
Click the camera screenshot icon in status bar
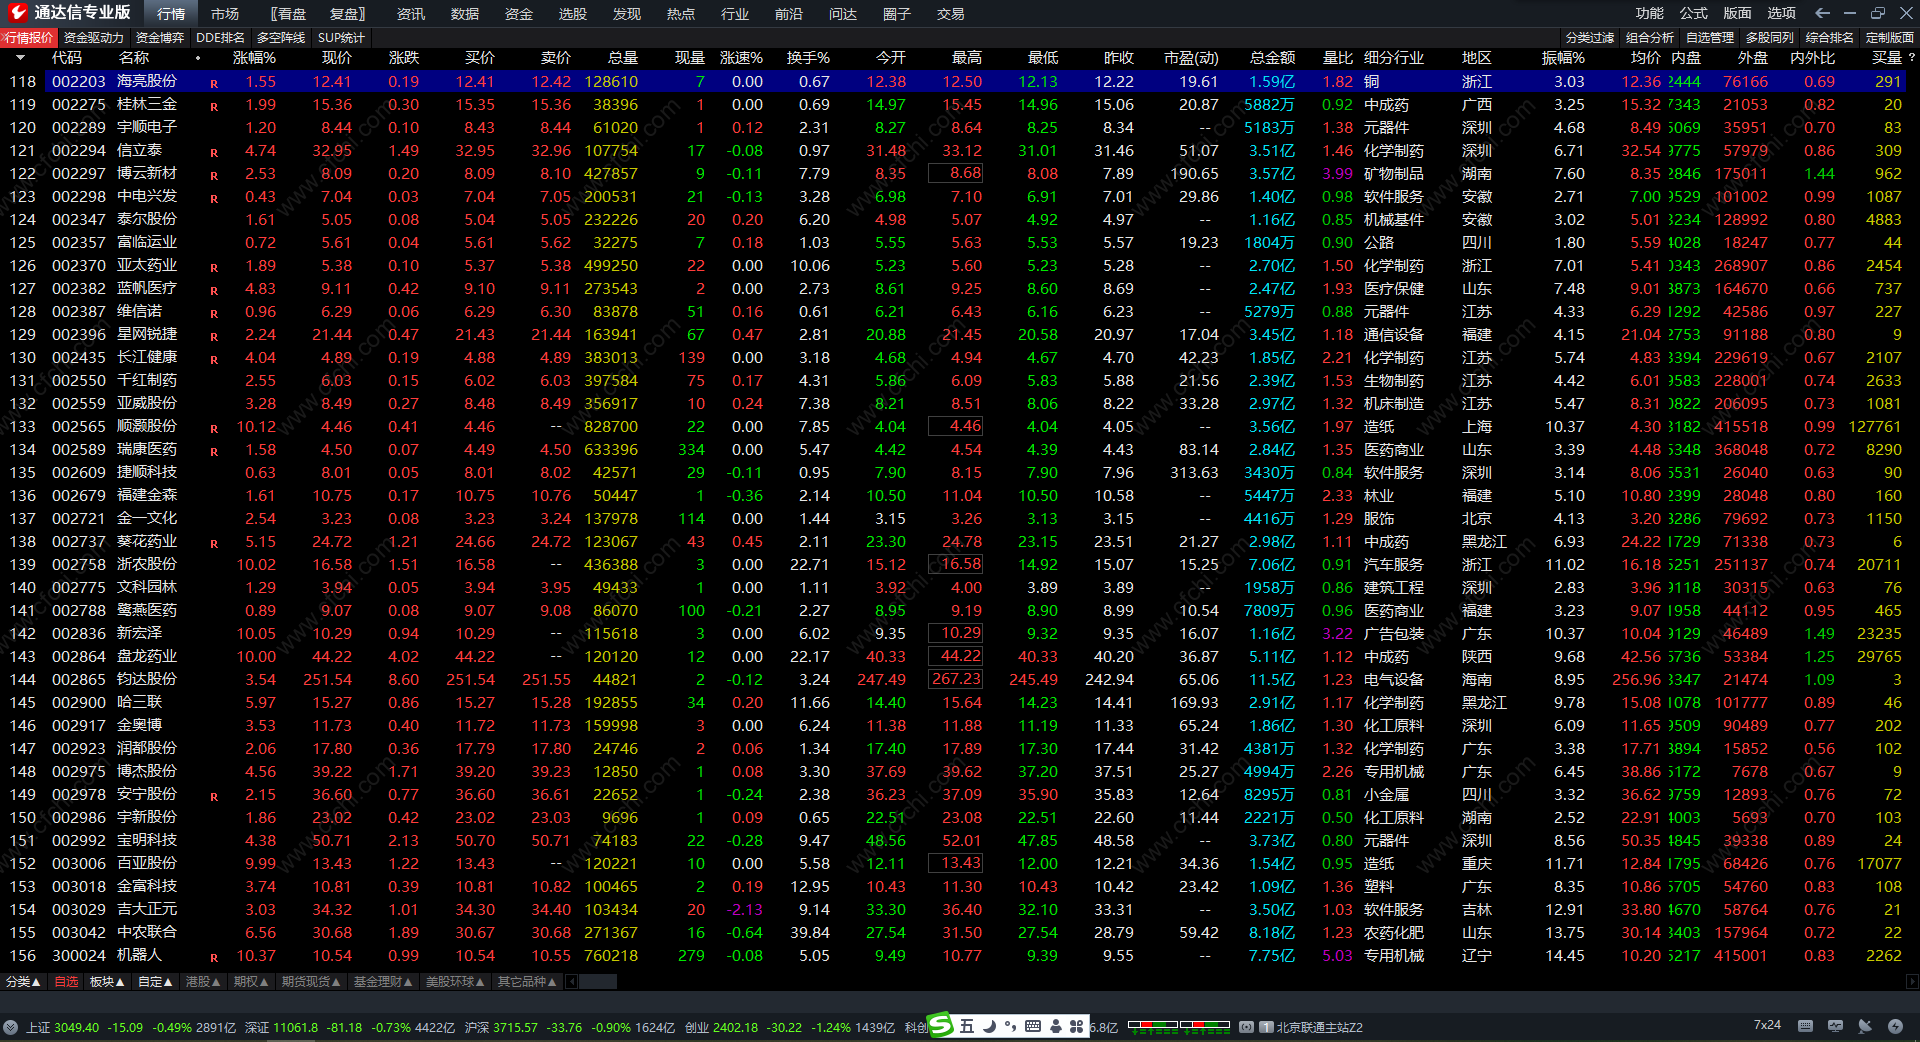(x=1247, y=1027)
